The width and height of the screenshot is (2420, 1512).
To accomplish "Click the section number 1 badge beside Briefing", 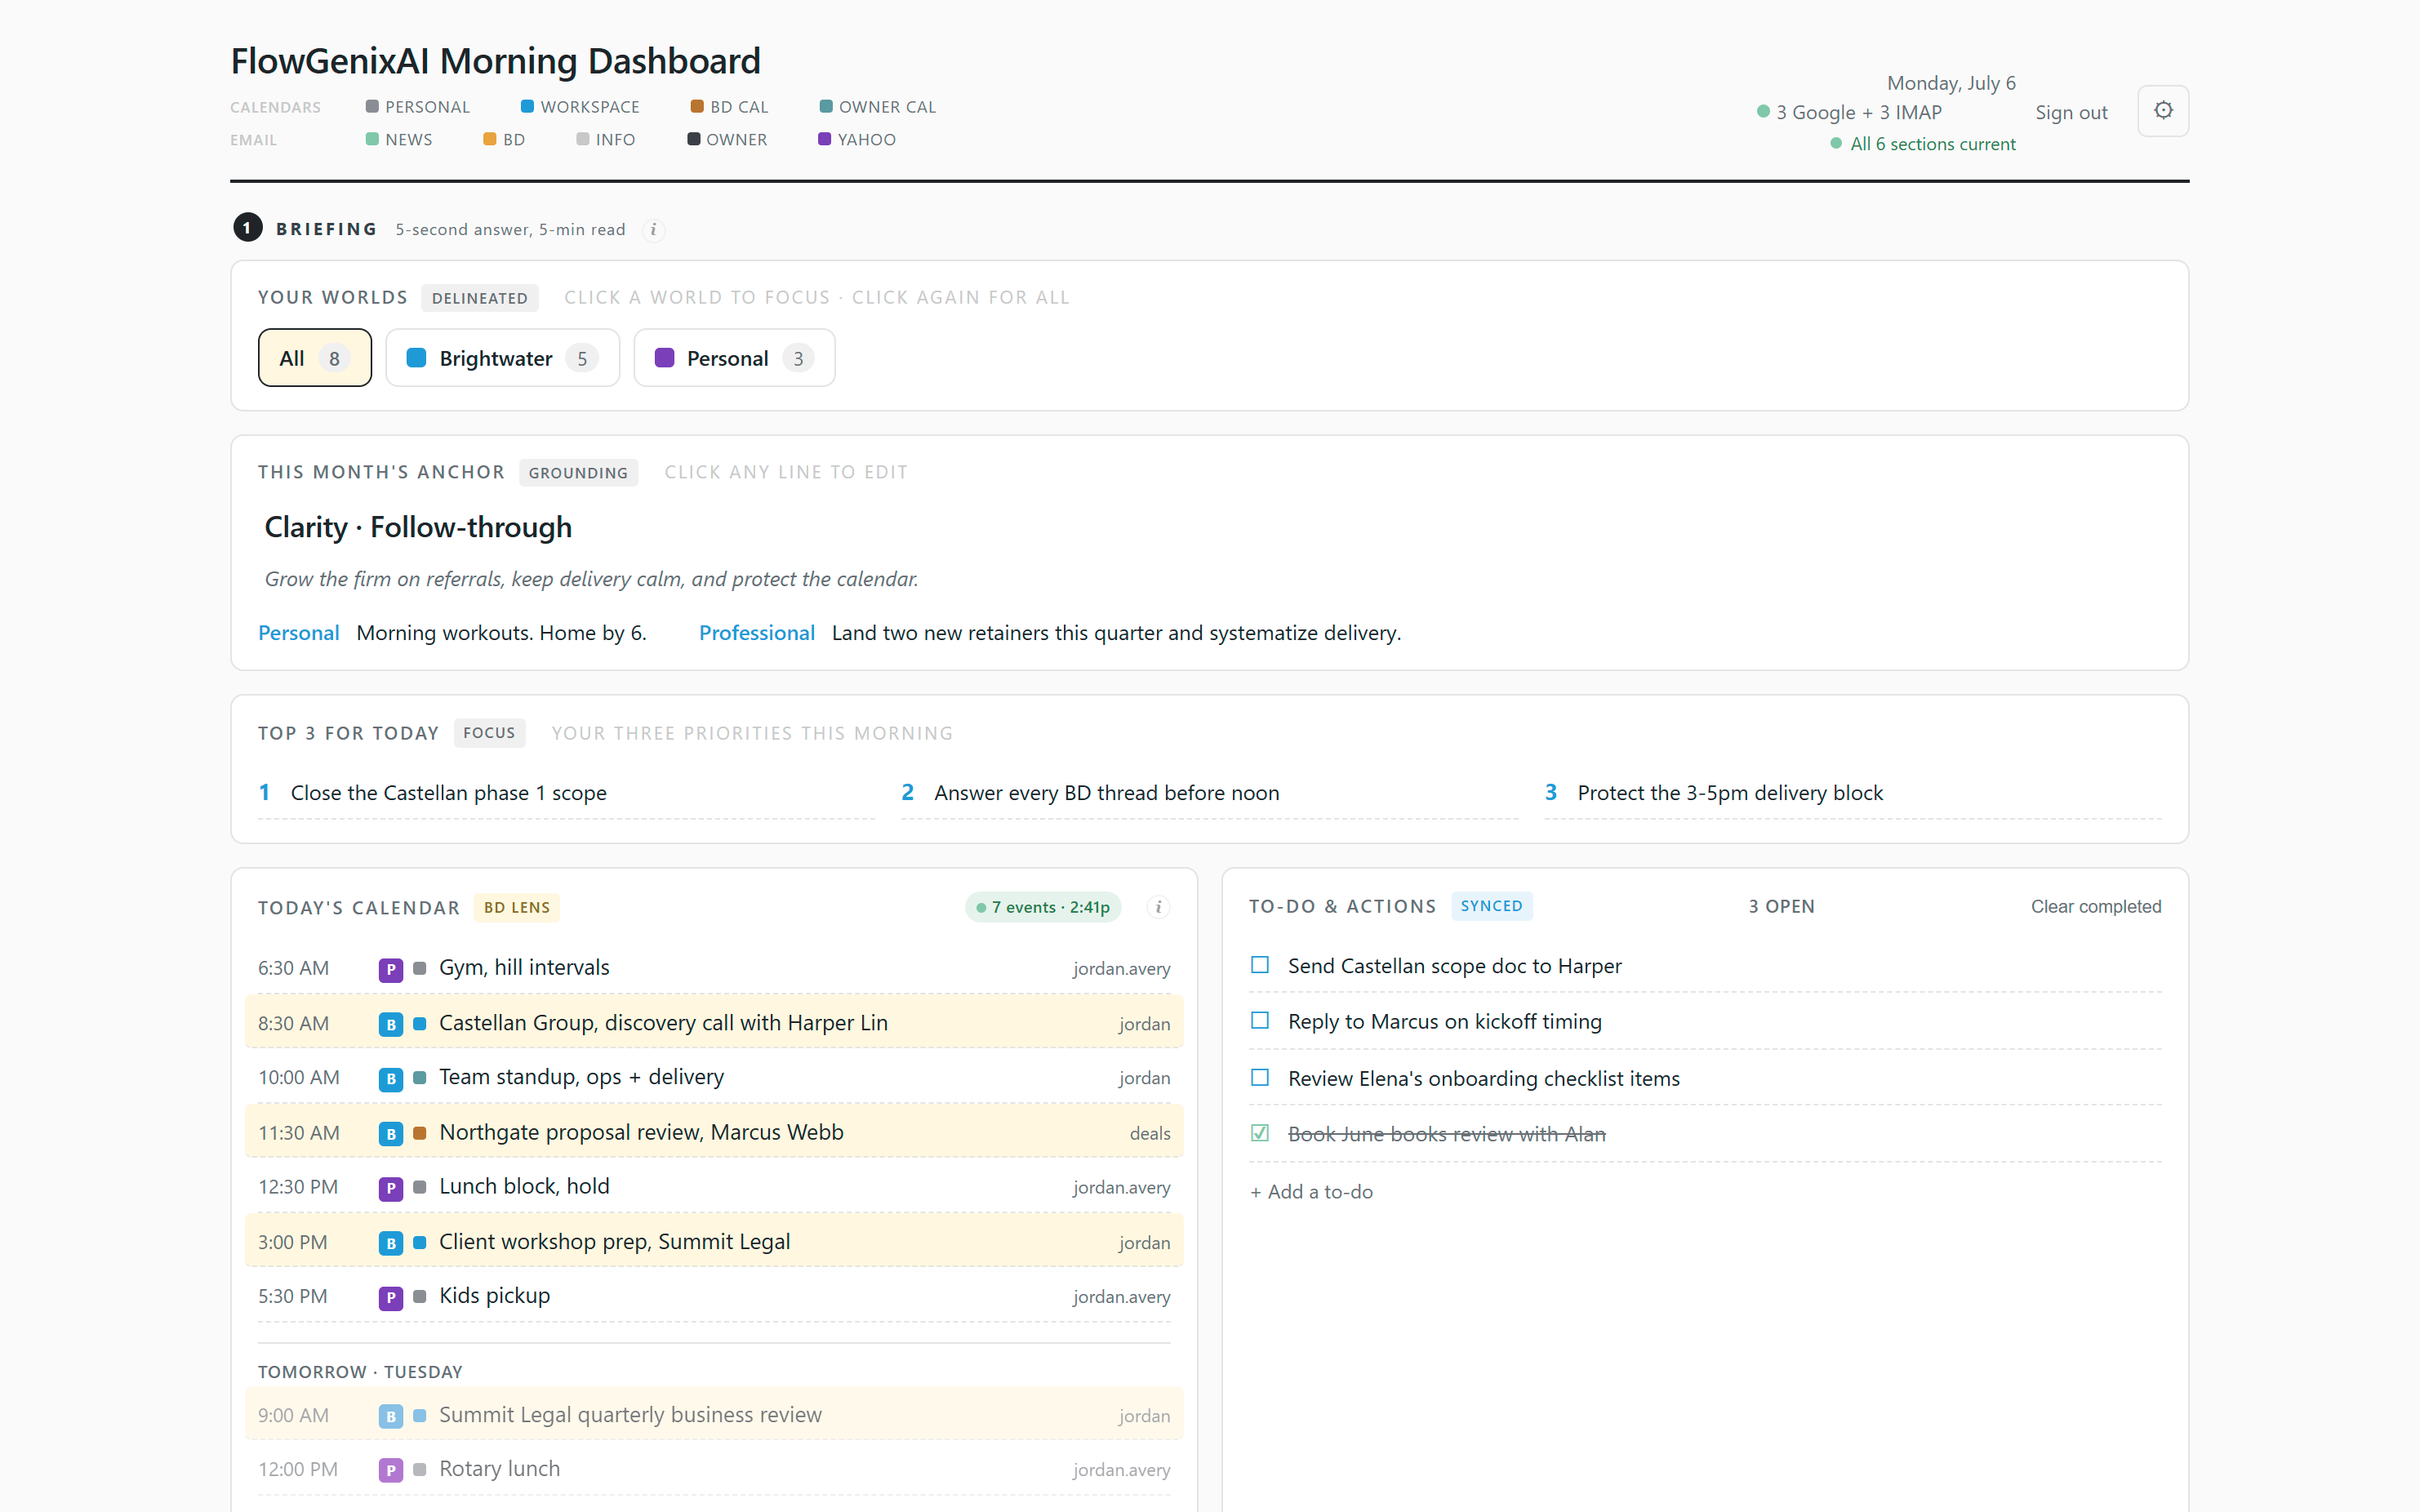I will 247,228.
